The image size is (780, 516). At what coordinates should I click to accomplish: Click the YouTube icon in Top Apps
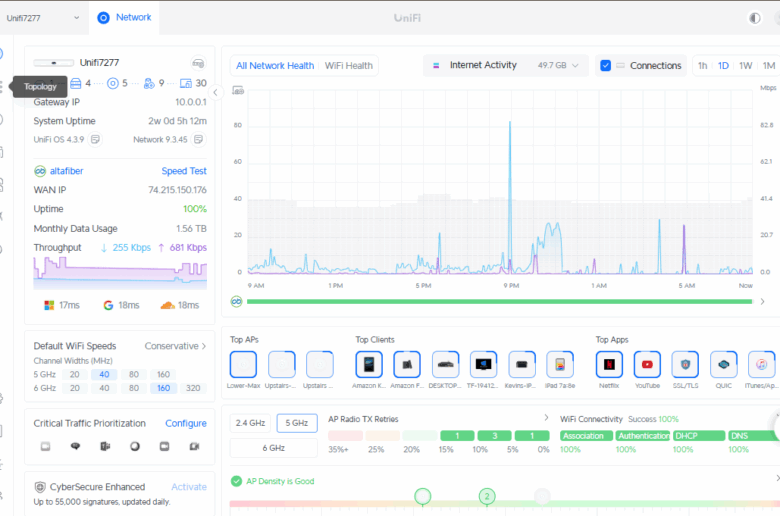click(x=647, y=364)
